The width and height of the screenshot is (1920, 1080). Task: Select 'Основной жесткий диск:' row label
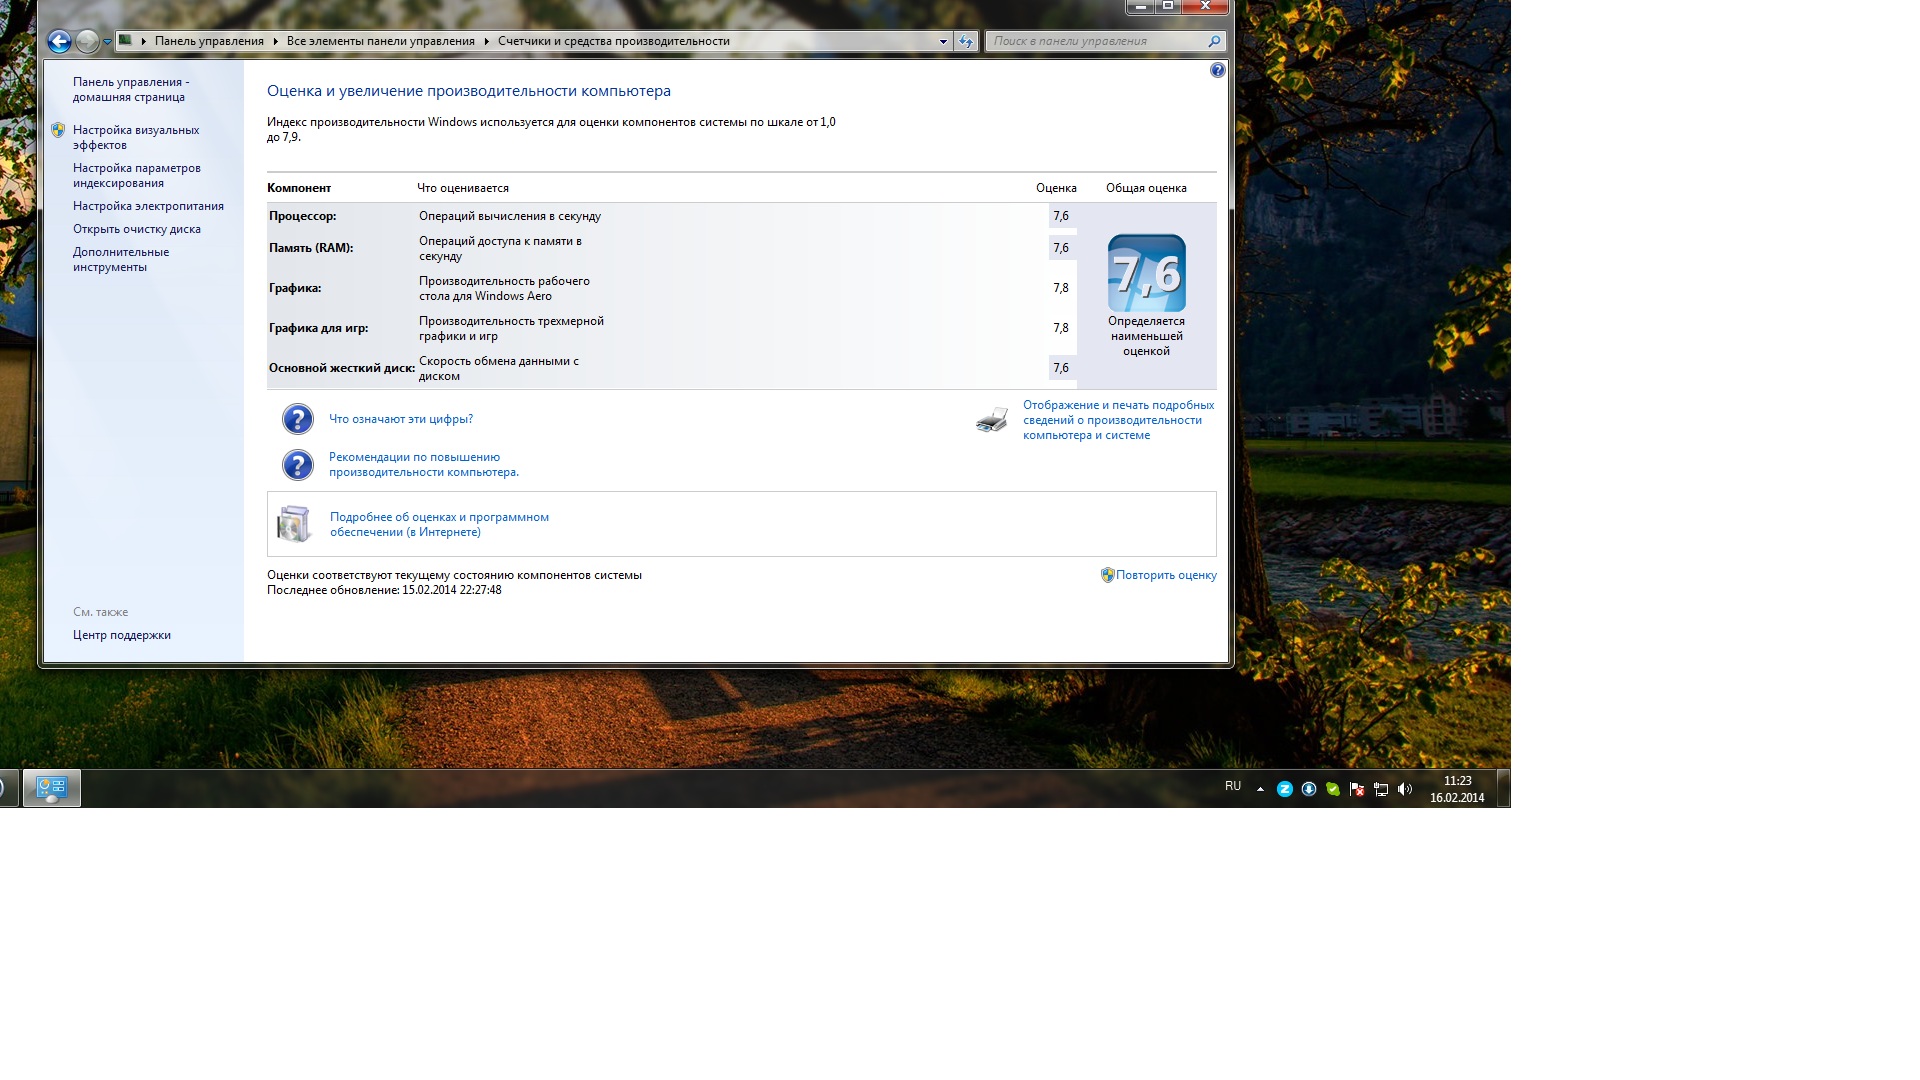342,368
